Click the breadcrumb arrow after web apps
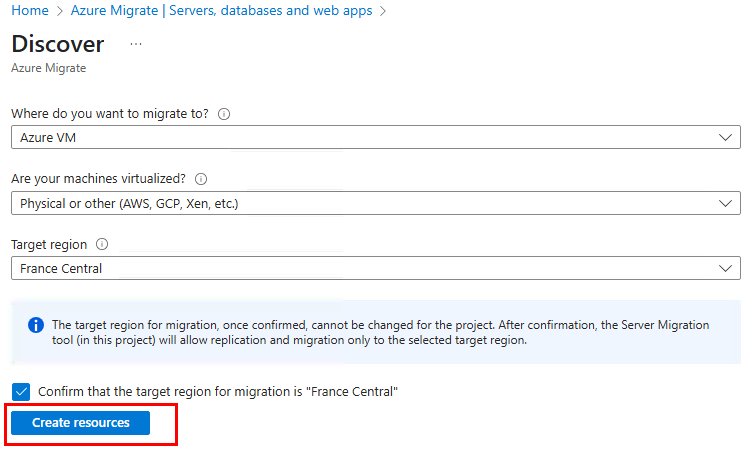Screen dimensions: 752x458 tap(383, 11)
